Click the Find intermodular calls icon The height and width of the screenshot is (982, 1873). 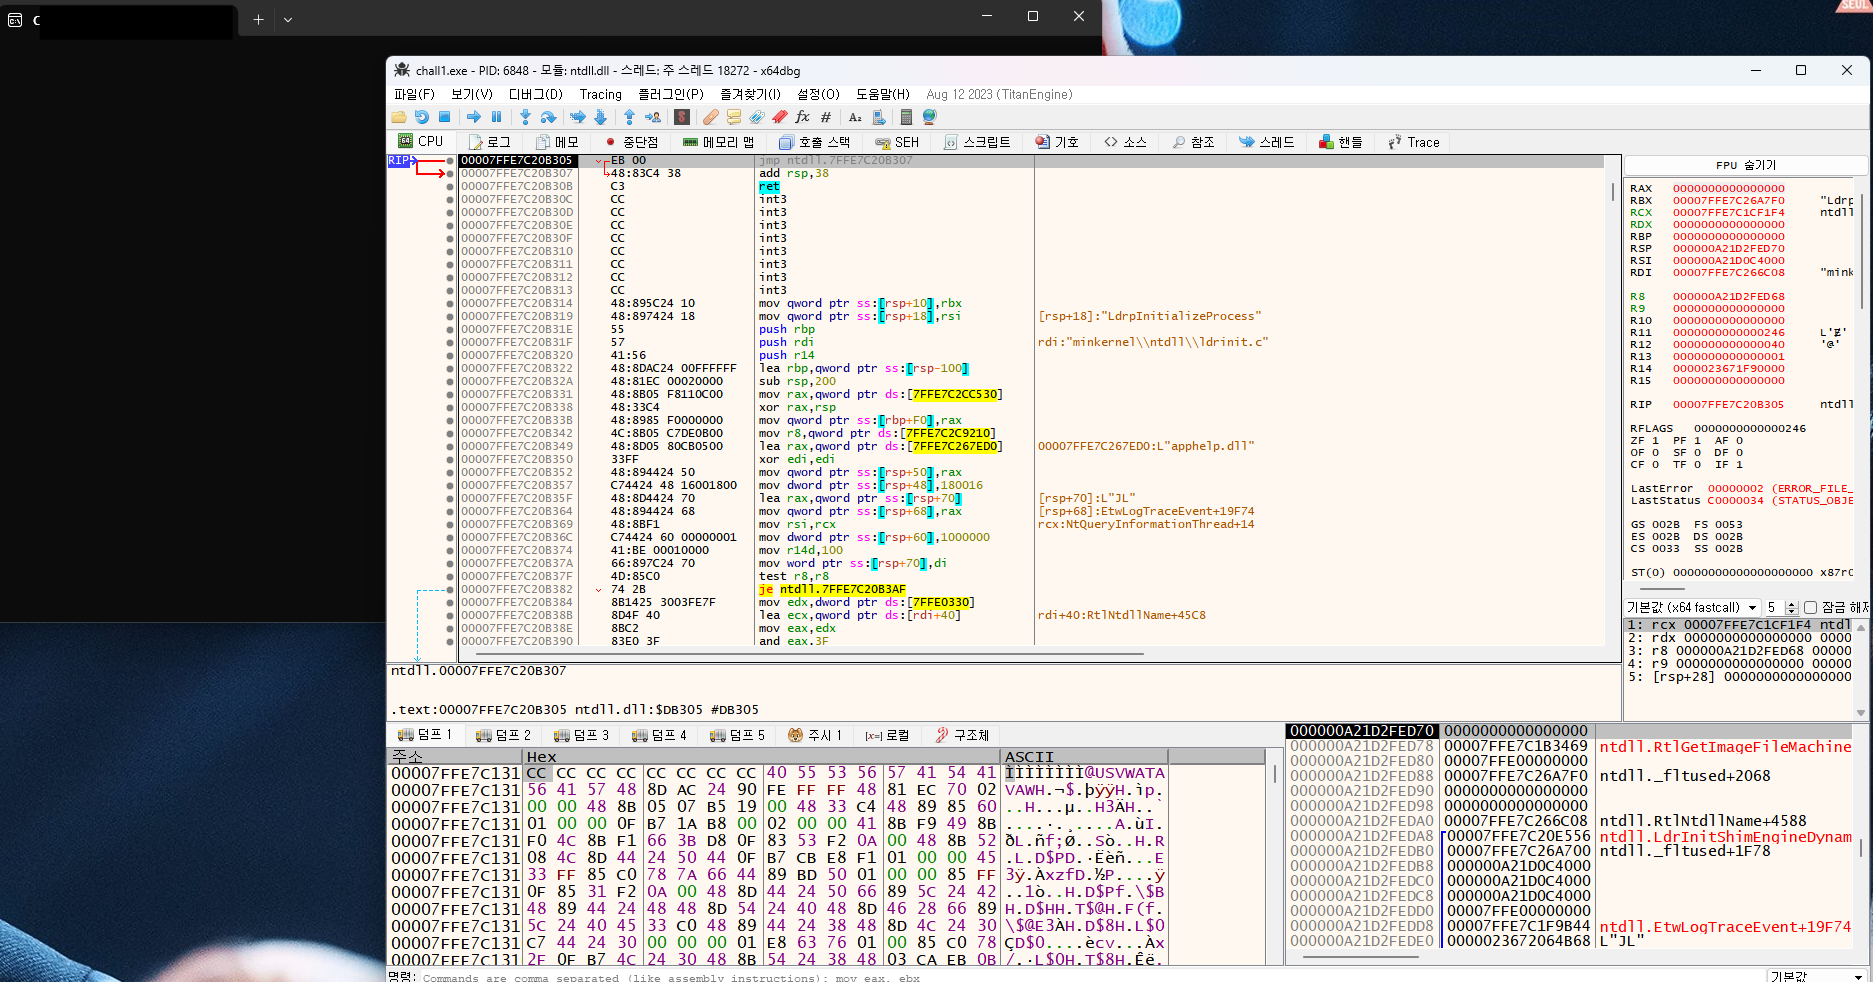tap(878, 117)
